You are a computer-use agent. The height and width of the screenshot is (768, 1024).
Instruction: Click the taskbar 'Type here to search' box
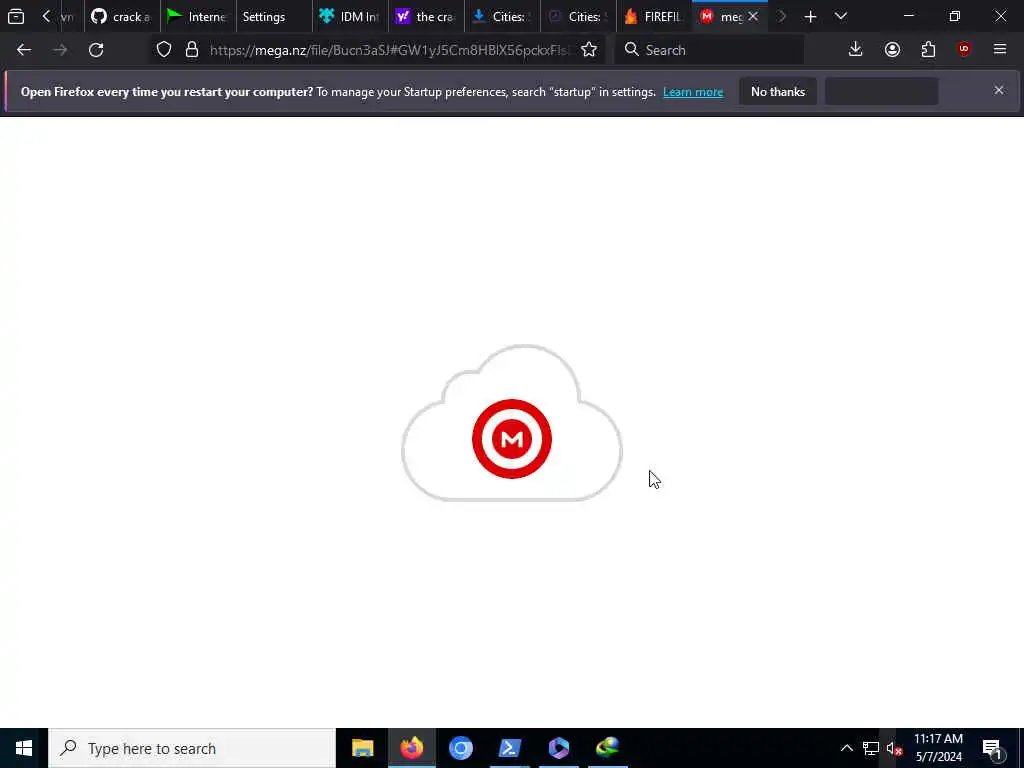192,748
